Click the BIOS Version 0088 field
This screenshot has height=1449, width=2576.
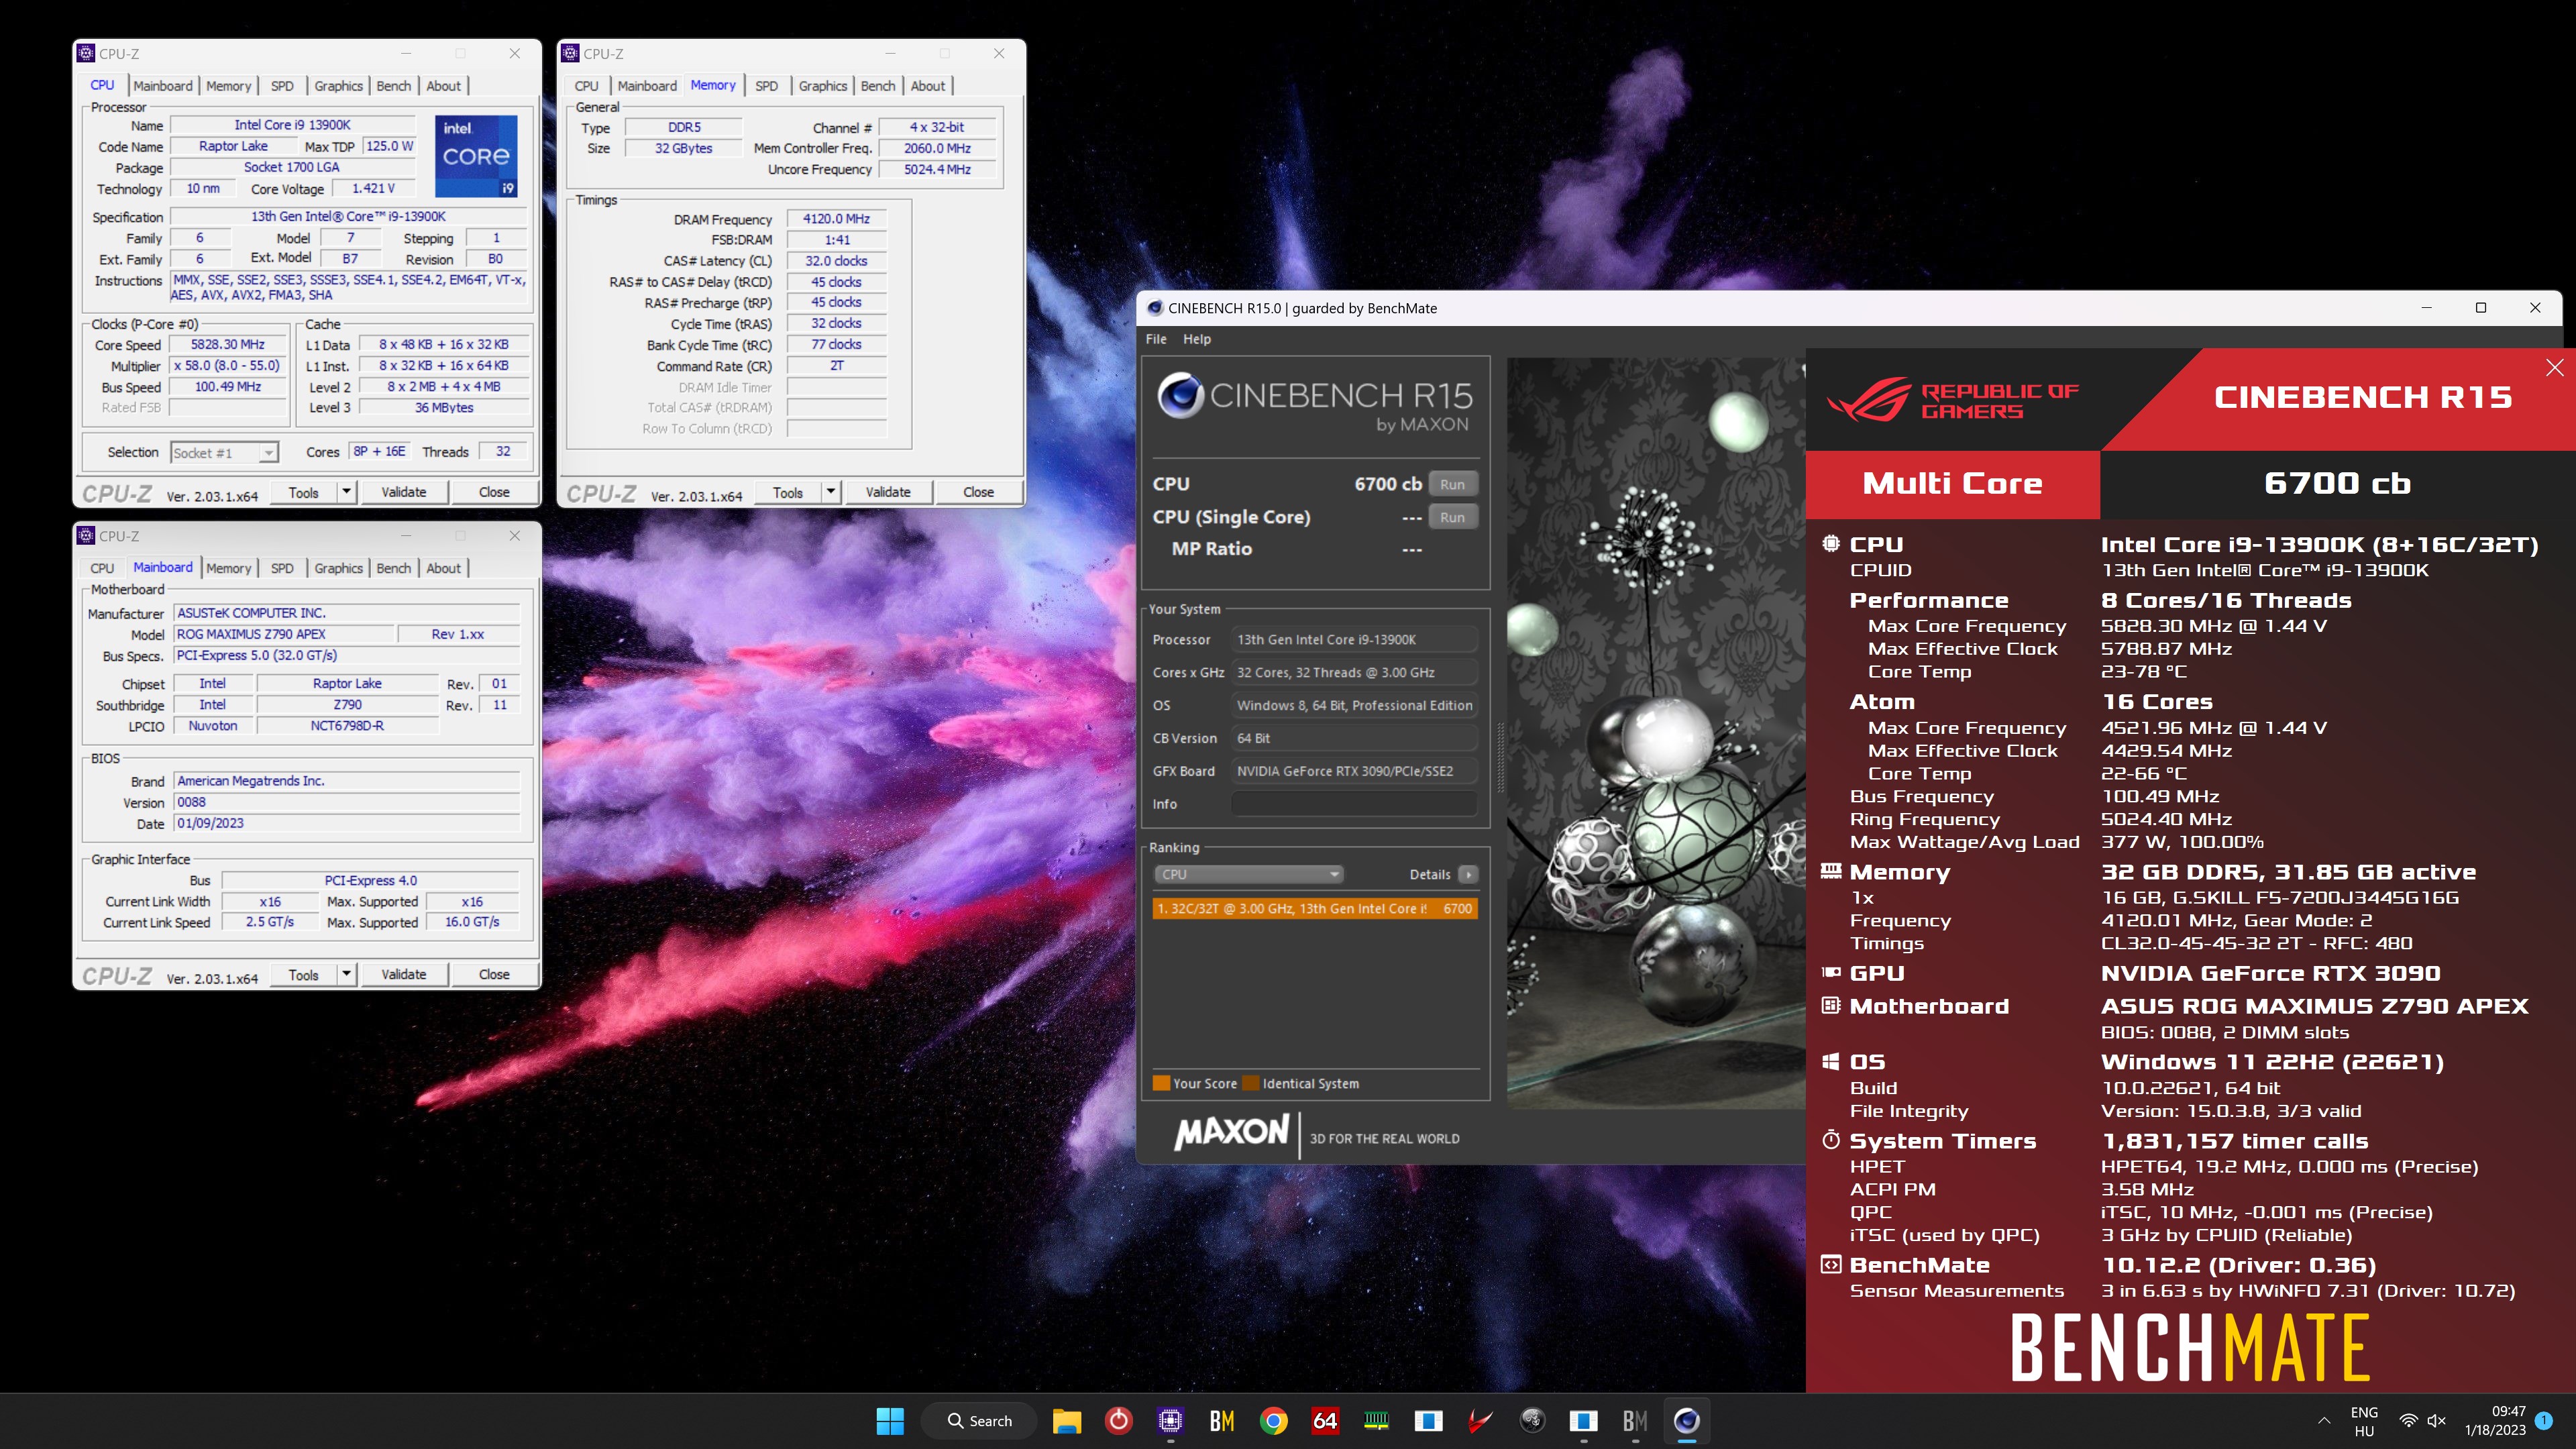pos(347,802)
